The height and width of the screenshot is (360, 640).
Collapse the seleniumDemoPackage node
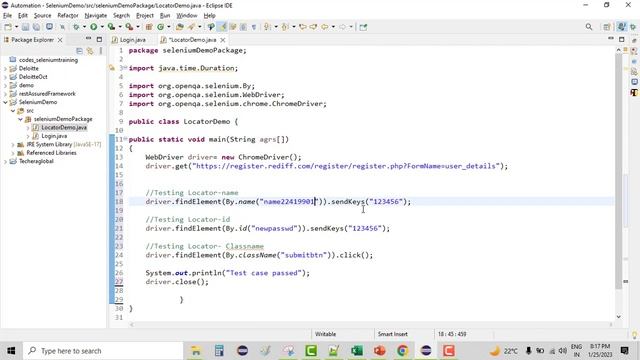20,119
